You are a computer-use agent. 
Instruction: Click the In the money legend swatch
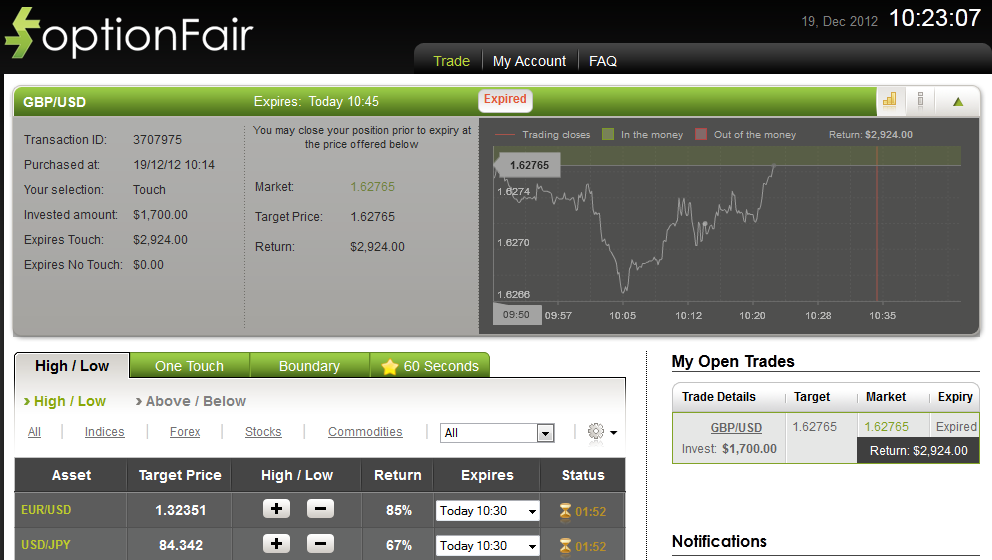[x=608, y=134]
